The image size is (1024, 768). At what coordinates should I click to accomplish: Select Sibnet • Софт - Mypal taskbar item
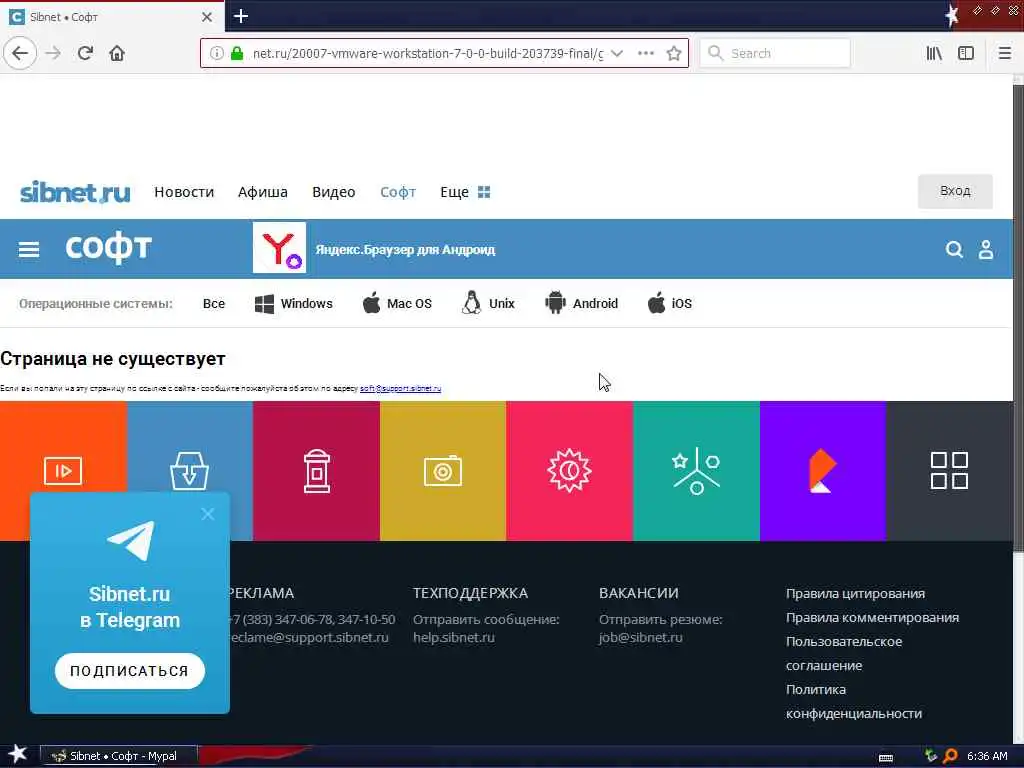(119, 756)
